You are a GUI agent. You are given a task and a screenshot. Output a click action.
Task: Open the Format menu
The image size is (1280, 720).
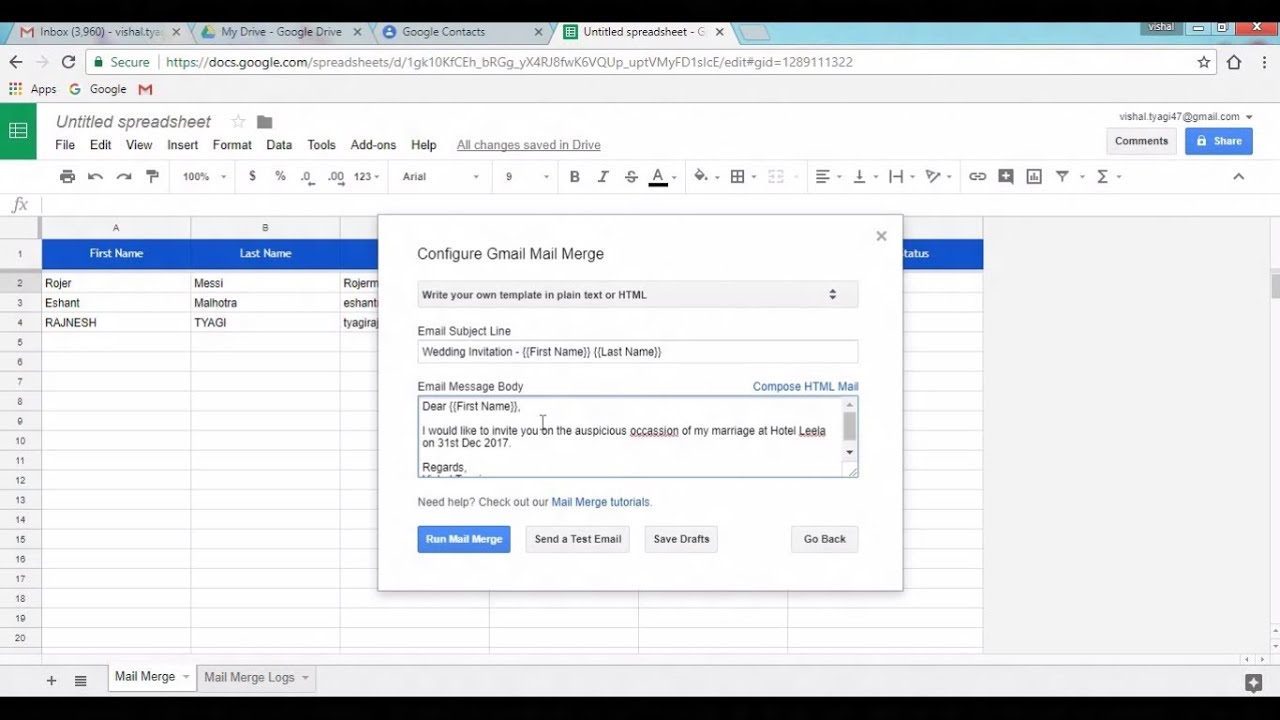232,145
